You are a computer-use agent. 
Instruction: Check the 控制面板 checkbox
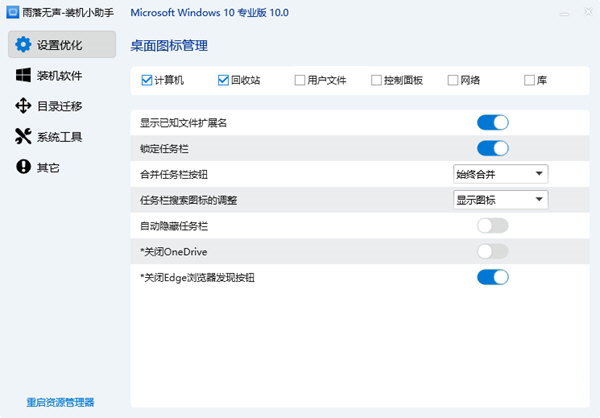click(x=376, y=80)
